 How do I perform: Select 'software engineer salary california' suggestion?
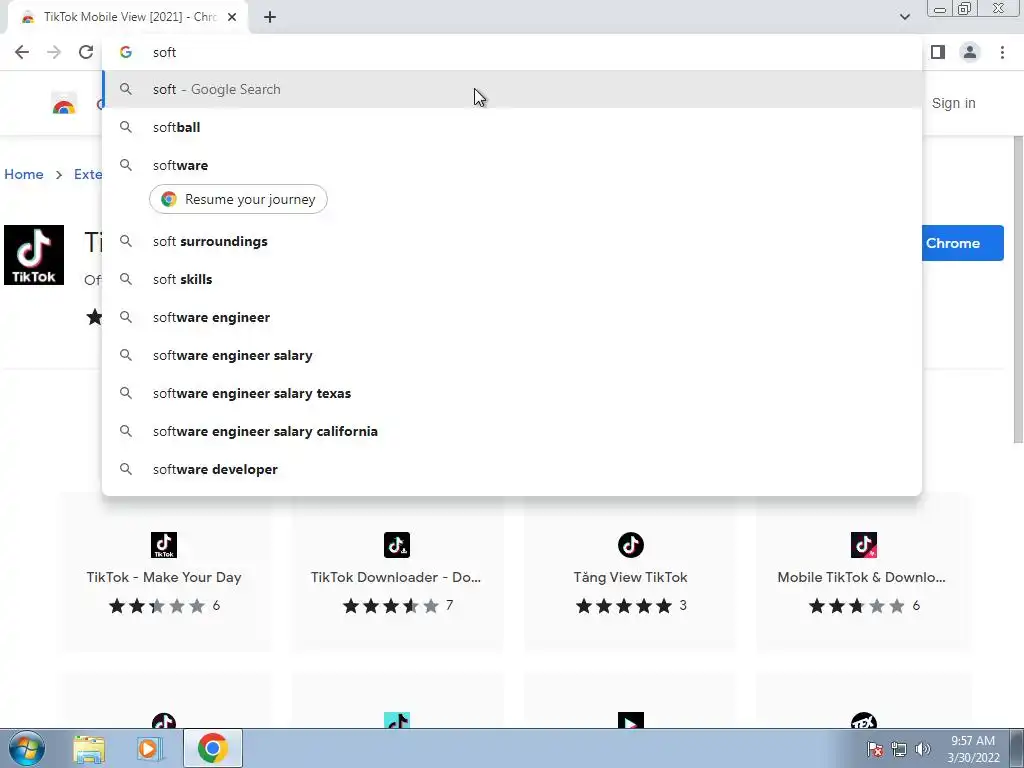[512, 431]
